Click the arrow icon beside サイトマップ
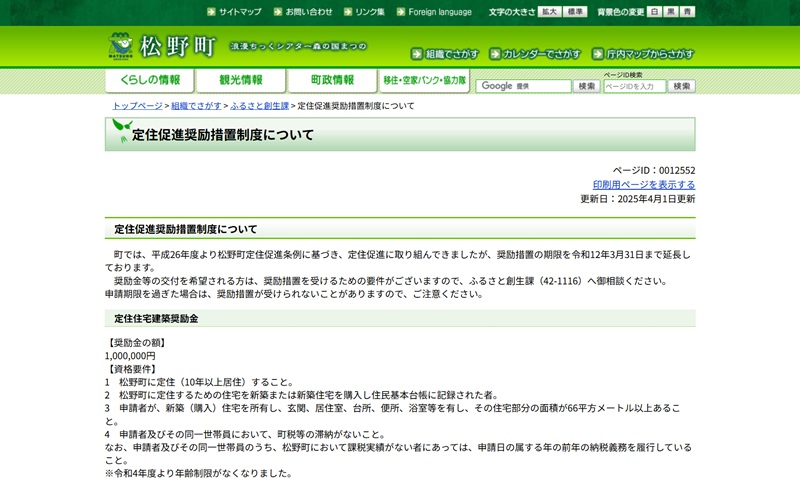 [x=211, y=12]
